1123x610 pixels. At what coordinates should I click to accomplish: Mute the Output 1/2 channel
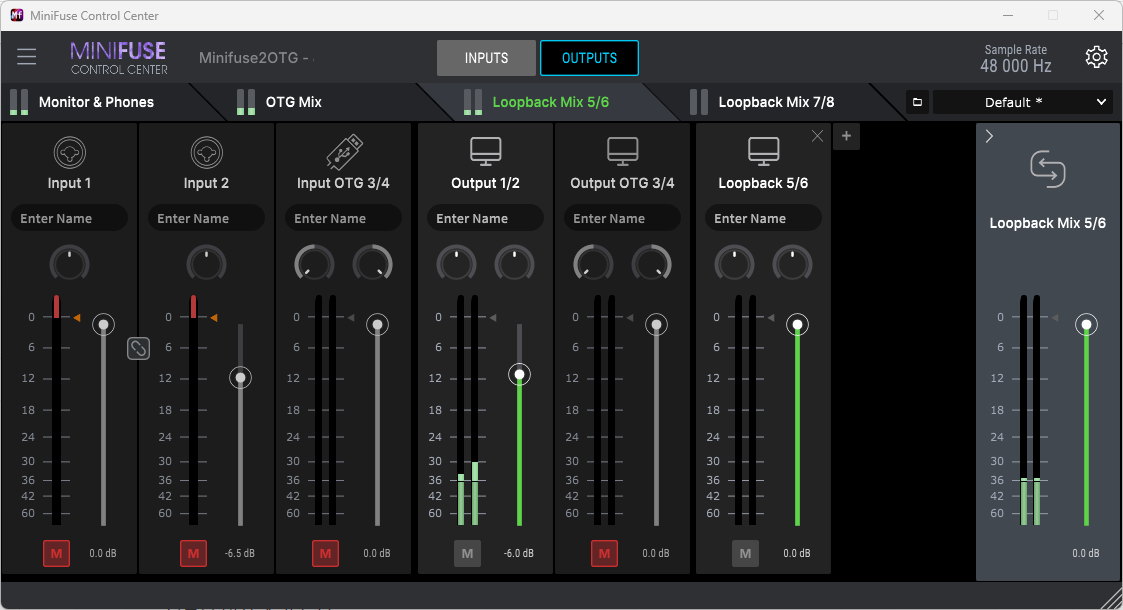(467, 553)
